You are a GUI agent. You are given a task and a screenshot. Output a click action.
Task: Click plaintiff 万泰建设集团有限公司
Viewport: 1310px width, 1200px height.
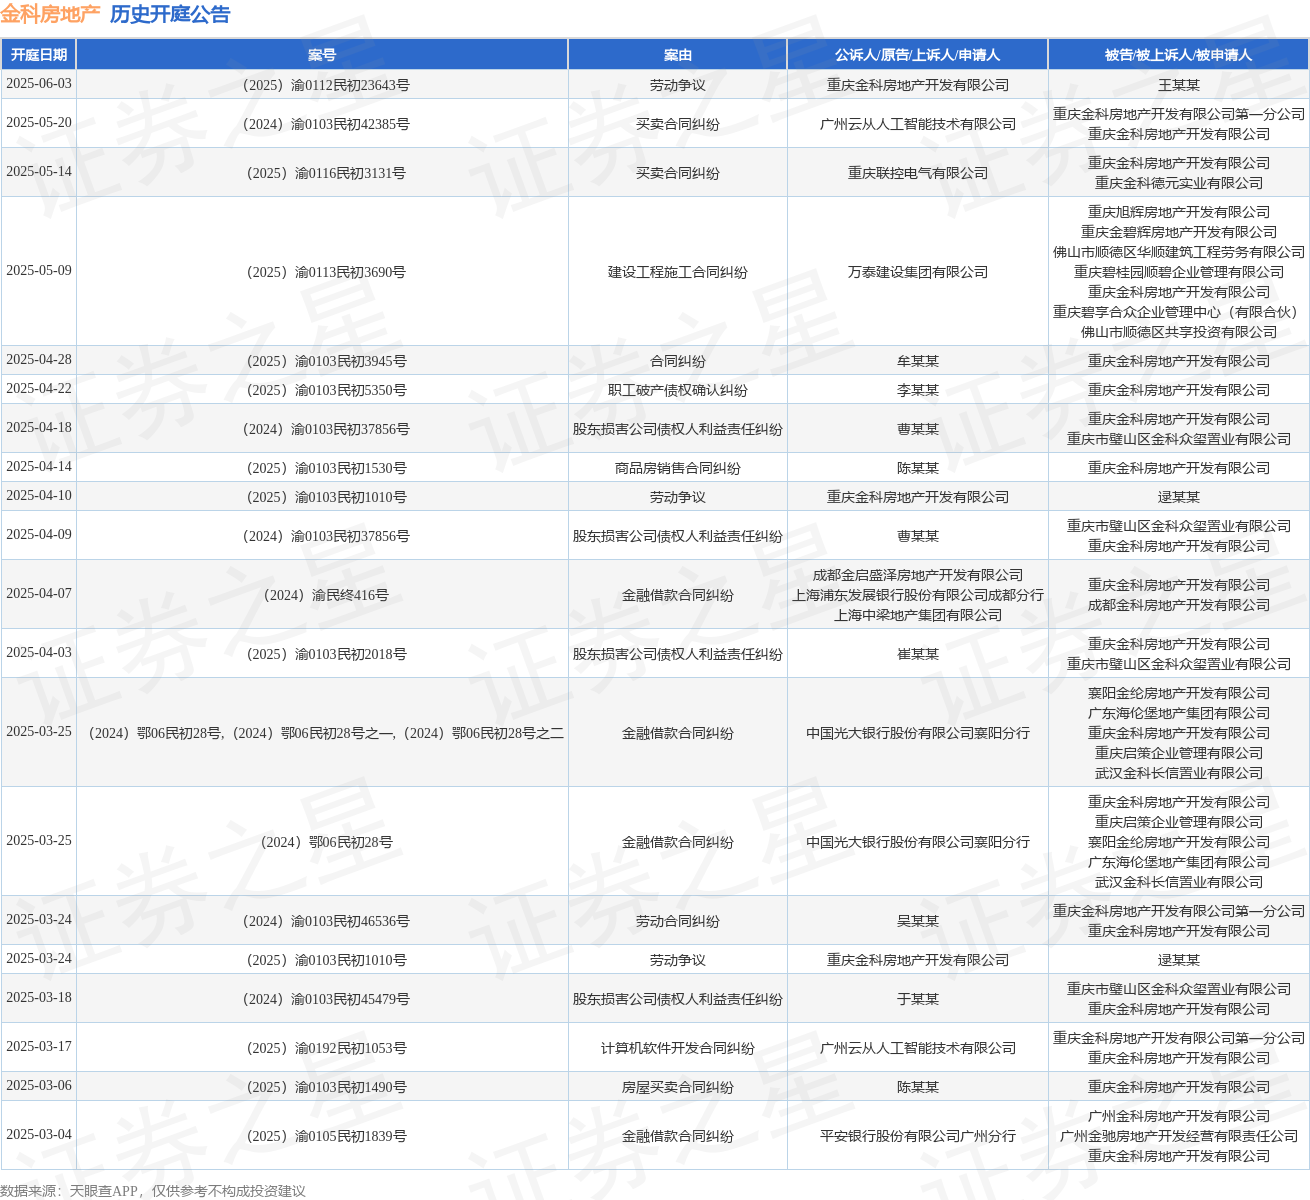(918, 272)
